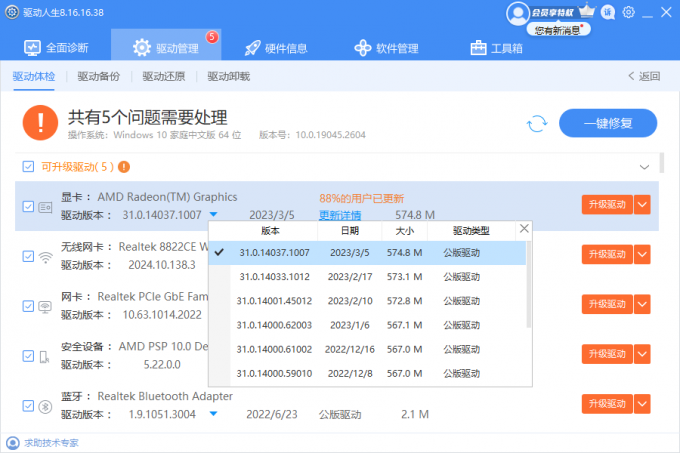Click 升级驱动 for the 无线网卡
680x453 pixels.
(x=607, y=254)
